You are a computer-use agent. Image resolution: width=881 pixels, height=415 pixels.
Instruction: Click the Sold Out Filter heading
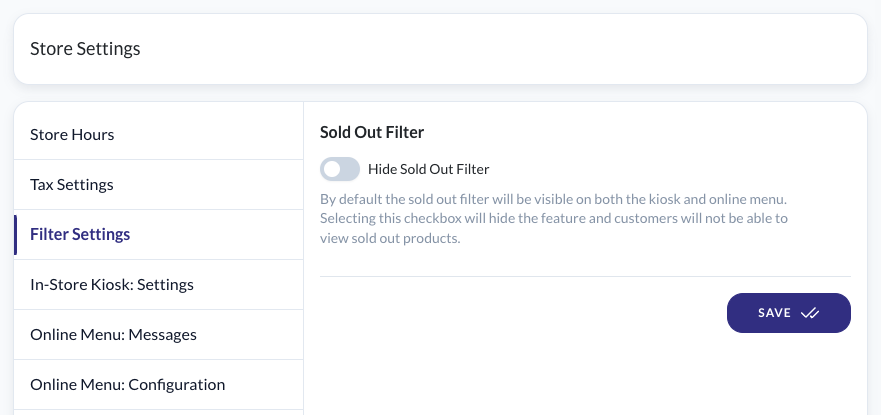tap(372, 133)
